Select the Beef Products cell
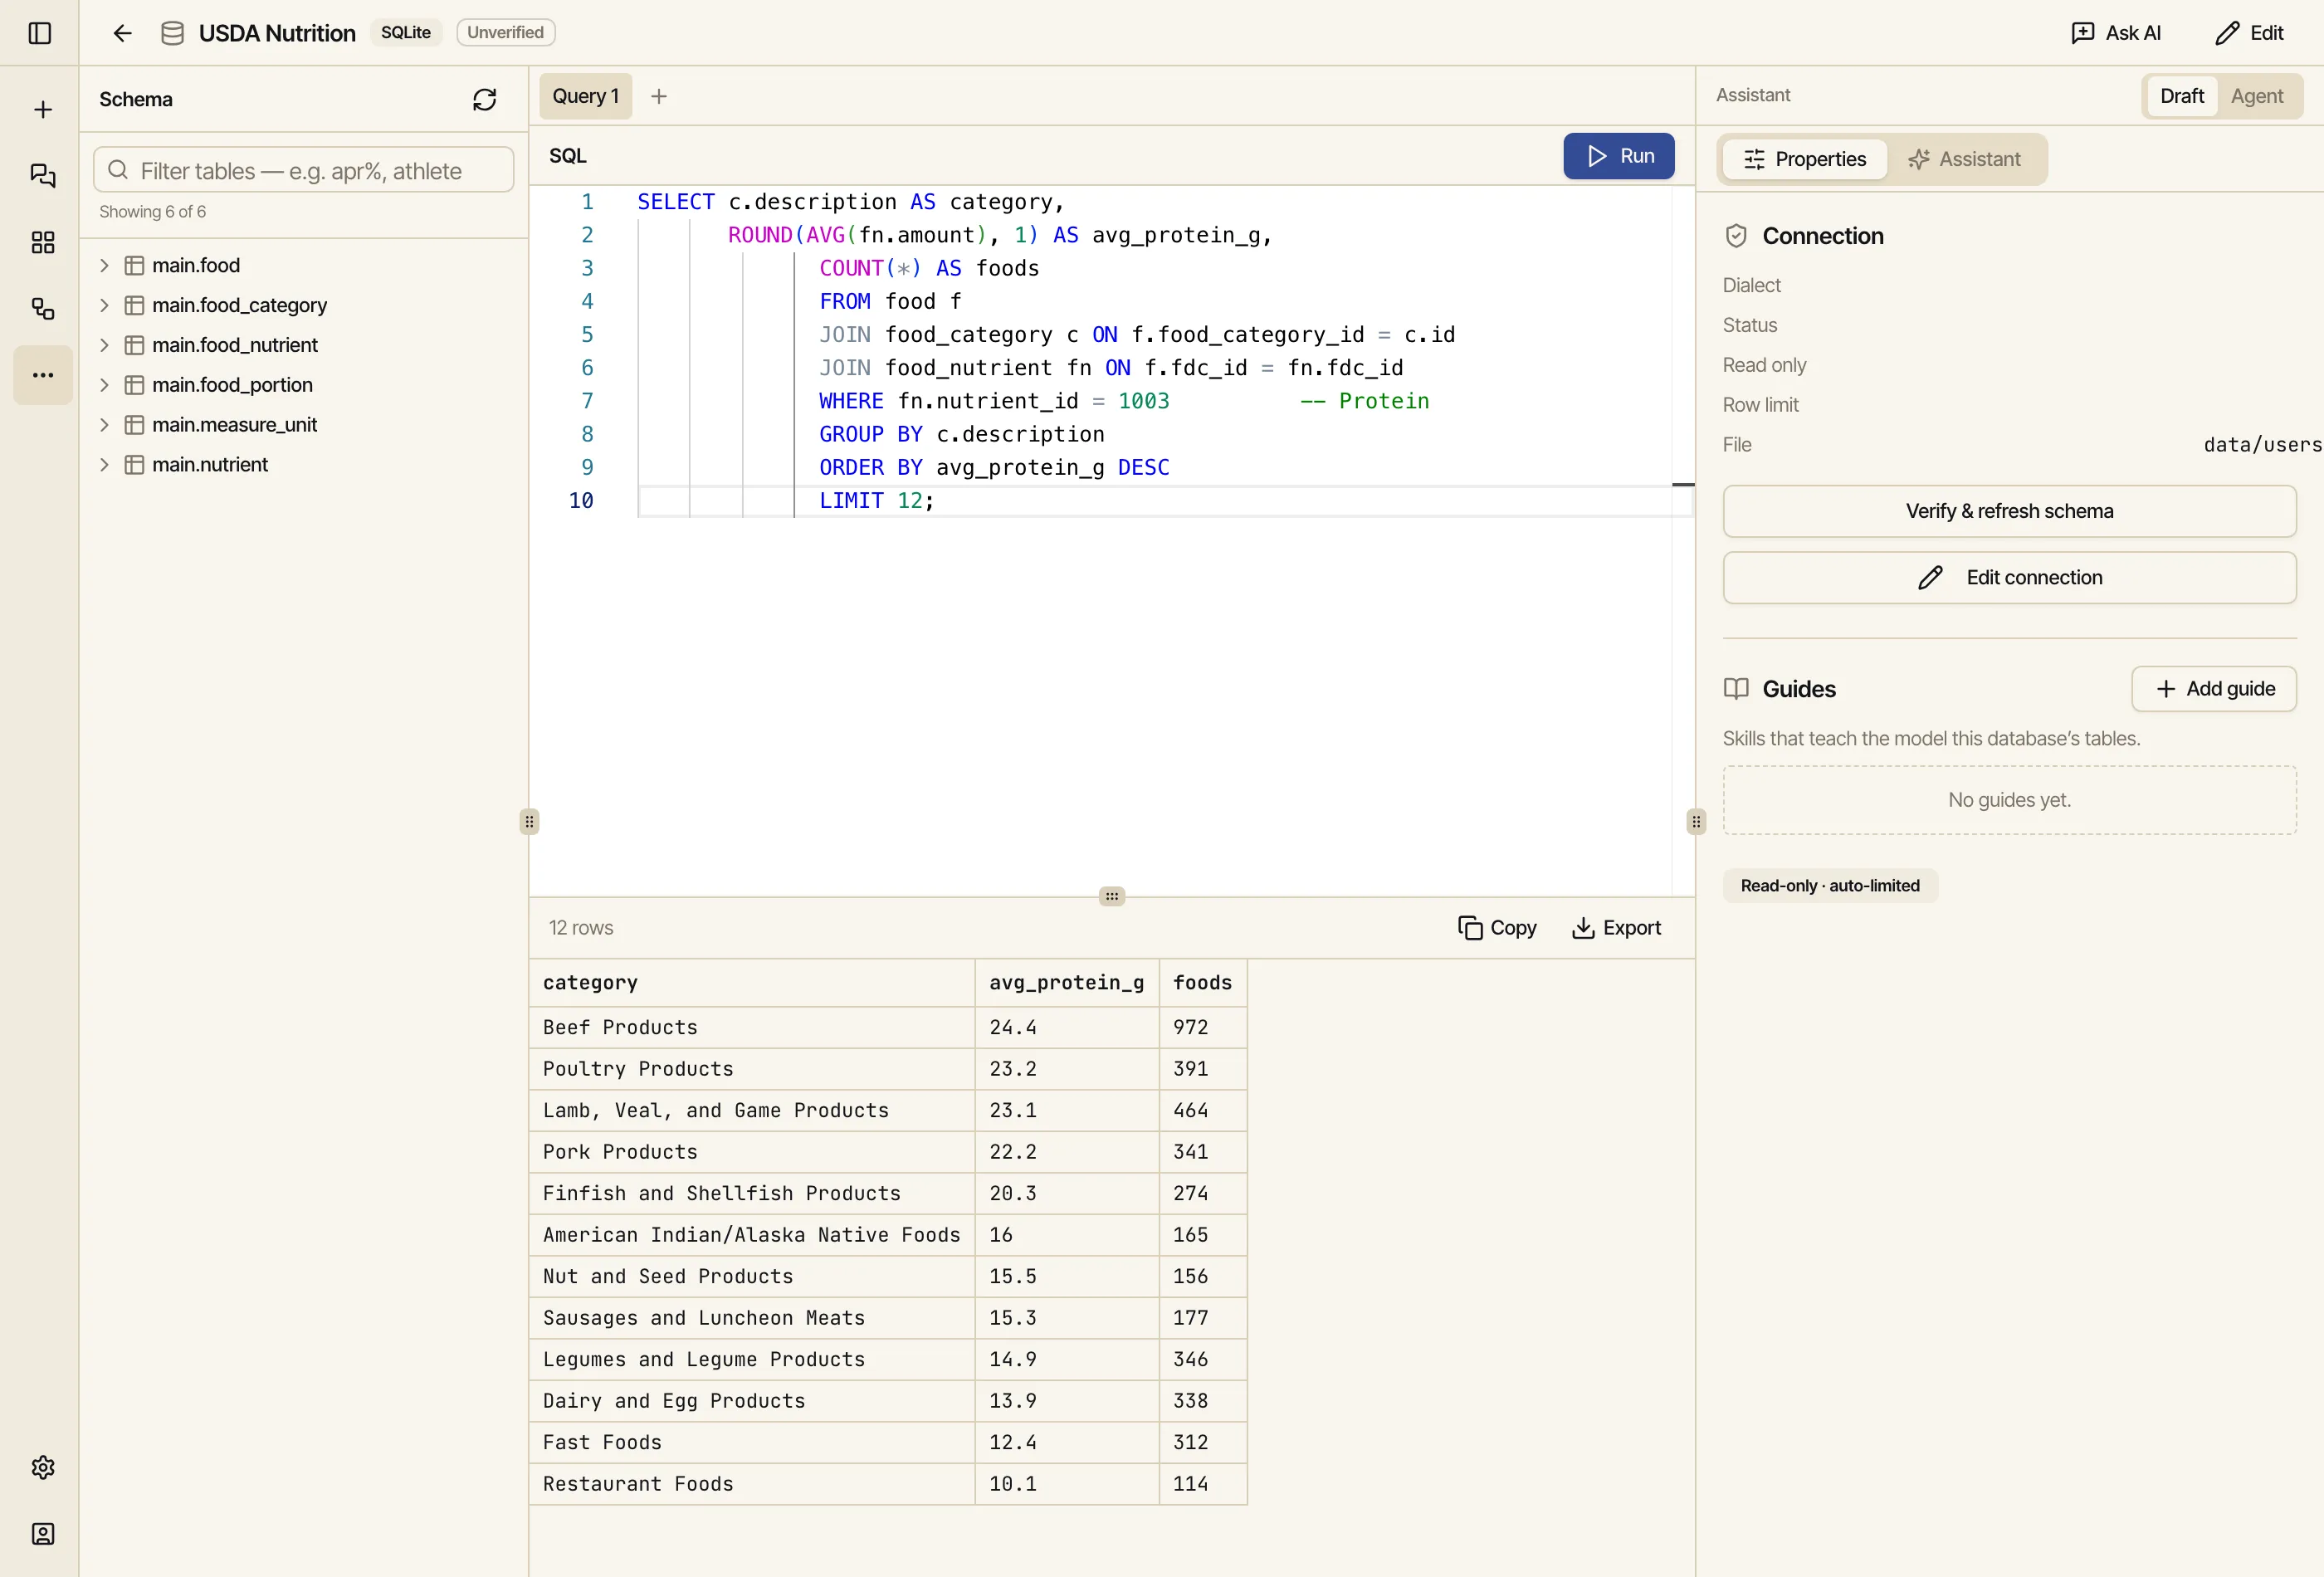 (x=752, y=1027)
